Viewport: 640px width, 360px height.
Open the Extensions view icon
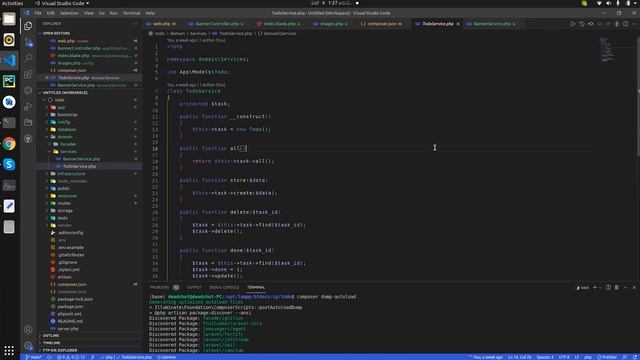pos(28,74)
